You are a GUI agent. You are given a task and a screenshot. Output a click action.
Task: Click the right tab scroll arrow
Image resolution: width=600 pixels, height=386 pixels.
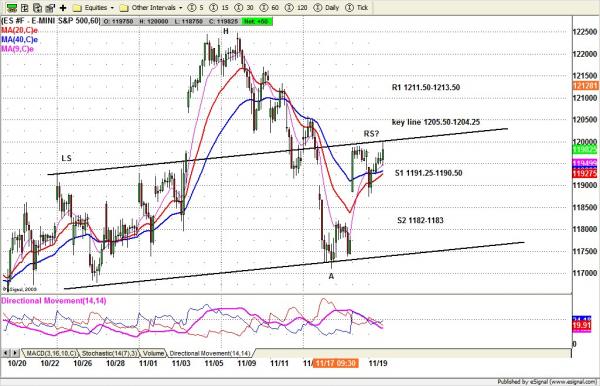(x=15, y=353)
